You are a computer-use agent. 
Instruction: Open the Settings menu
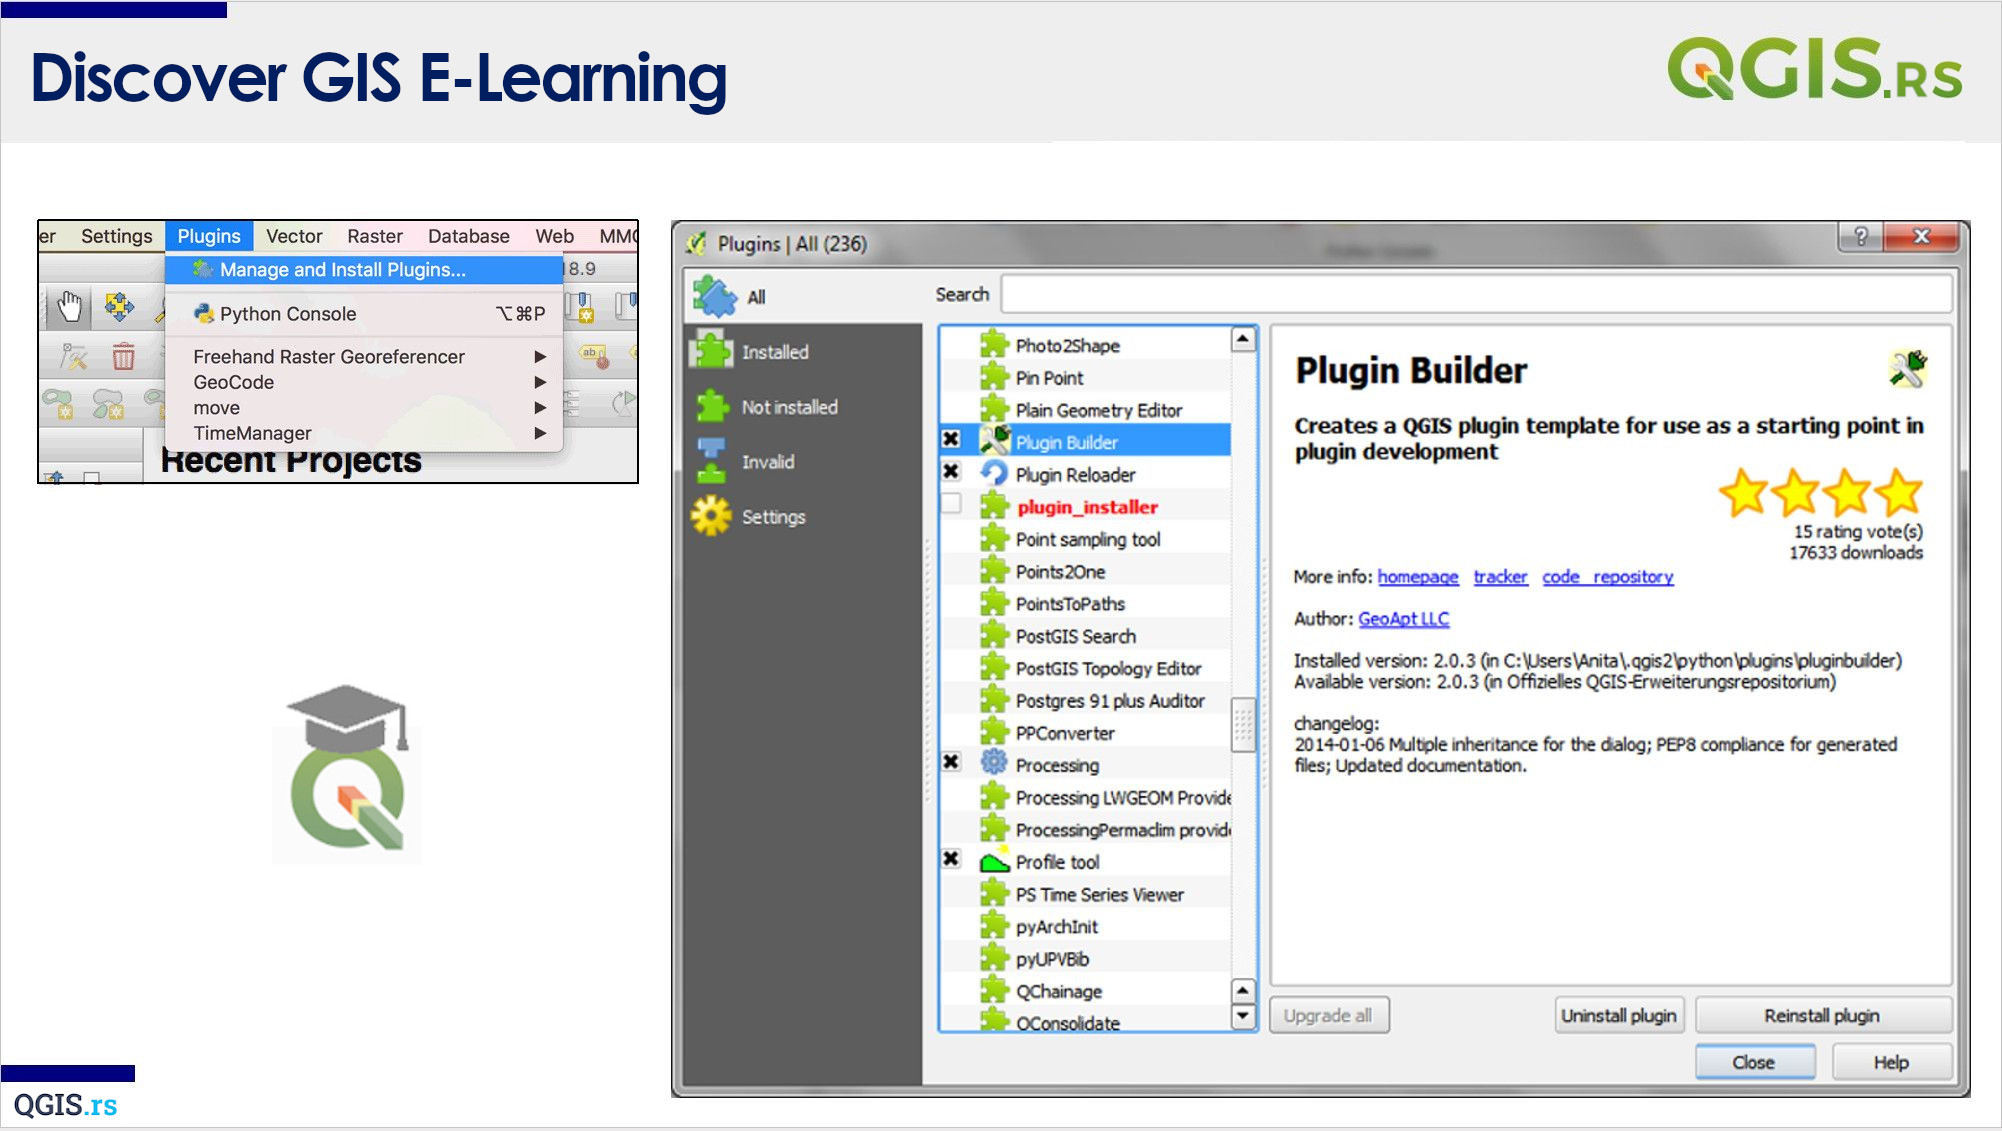tap(117, 236)
